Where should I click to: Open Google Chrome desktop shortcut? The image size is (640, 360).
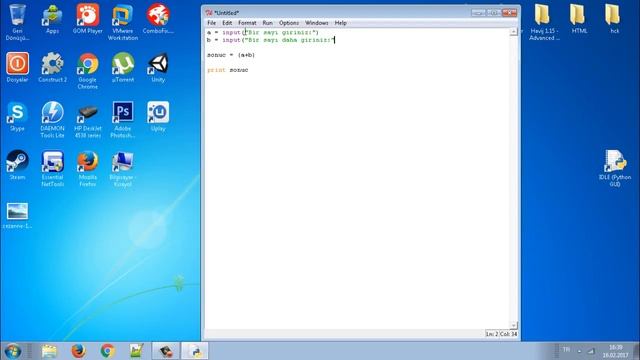click(x=87, y=71)
